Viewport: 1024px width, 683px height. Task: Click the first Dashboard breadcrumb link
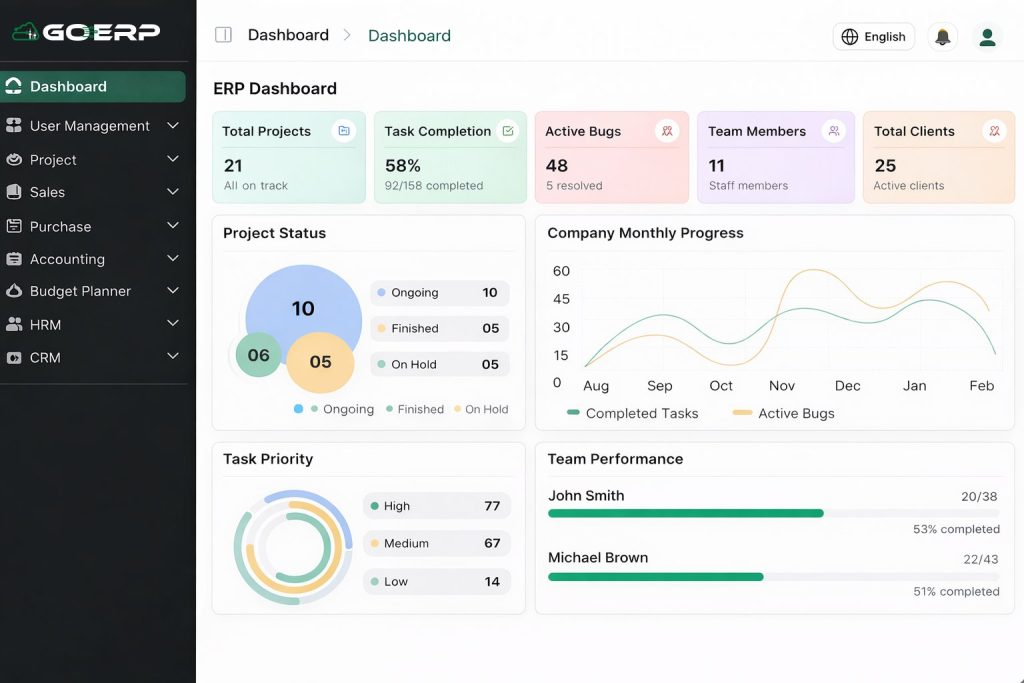click(x=288, y=35)
